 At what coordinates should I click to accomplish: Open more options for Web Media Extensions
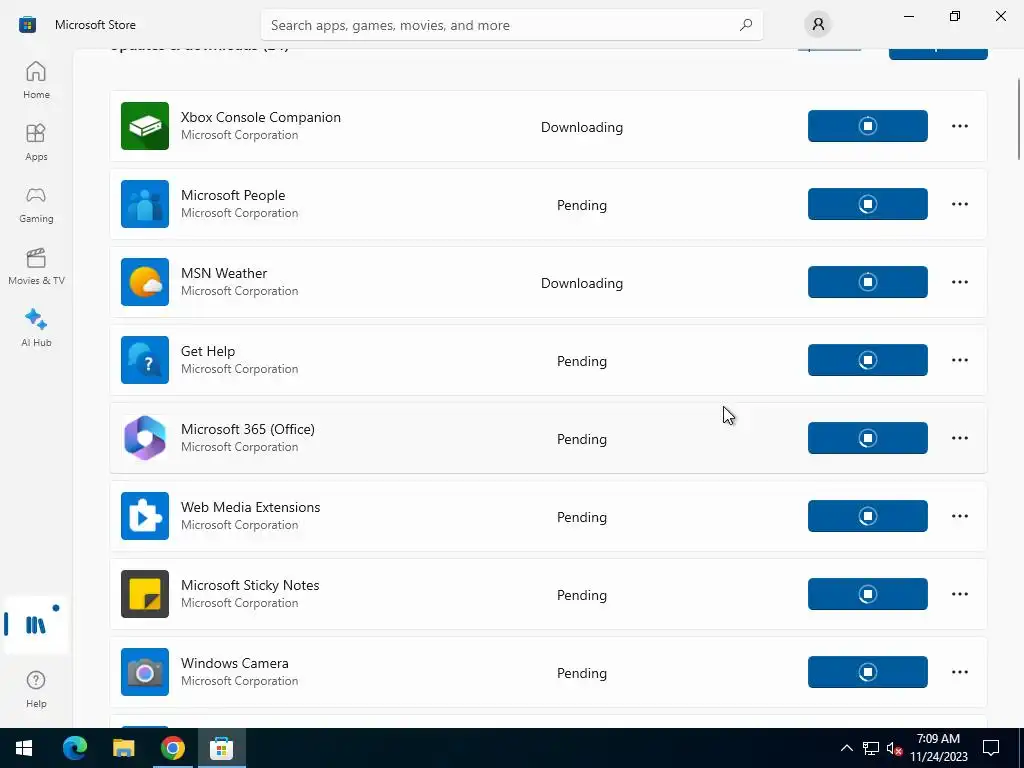click(x=959, y=516)
